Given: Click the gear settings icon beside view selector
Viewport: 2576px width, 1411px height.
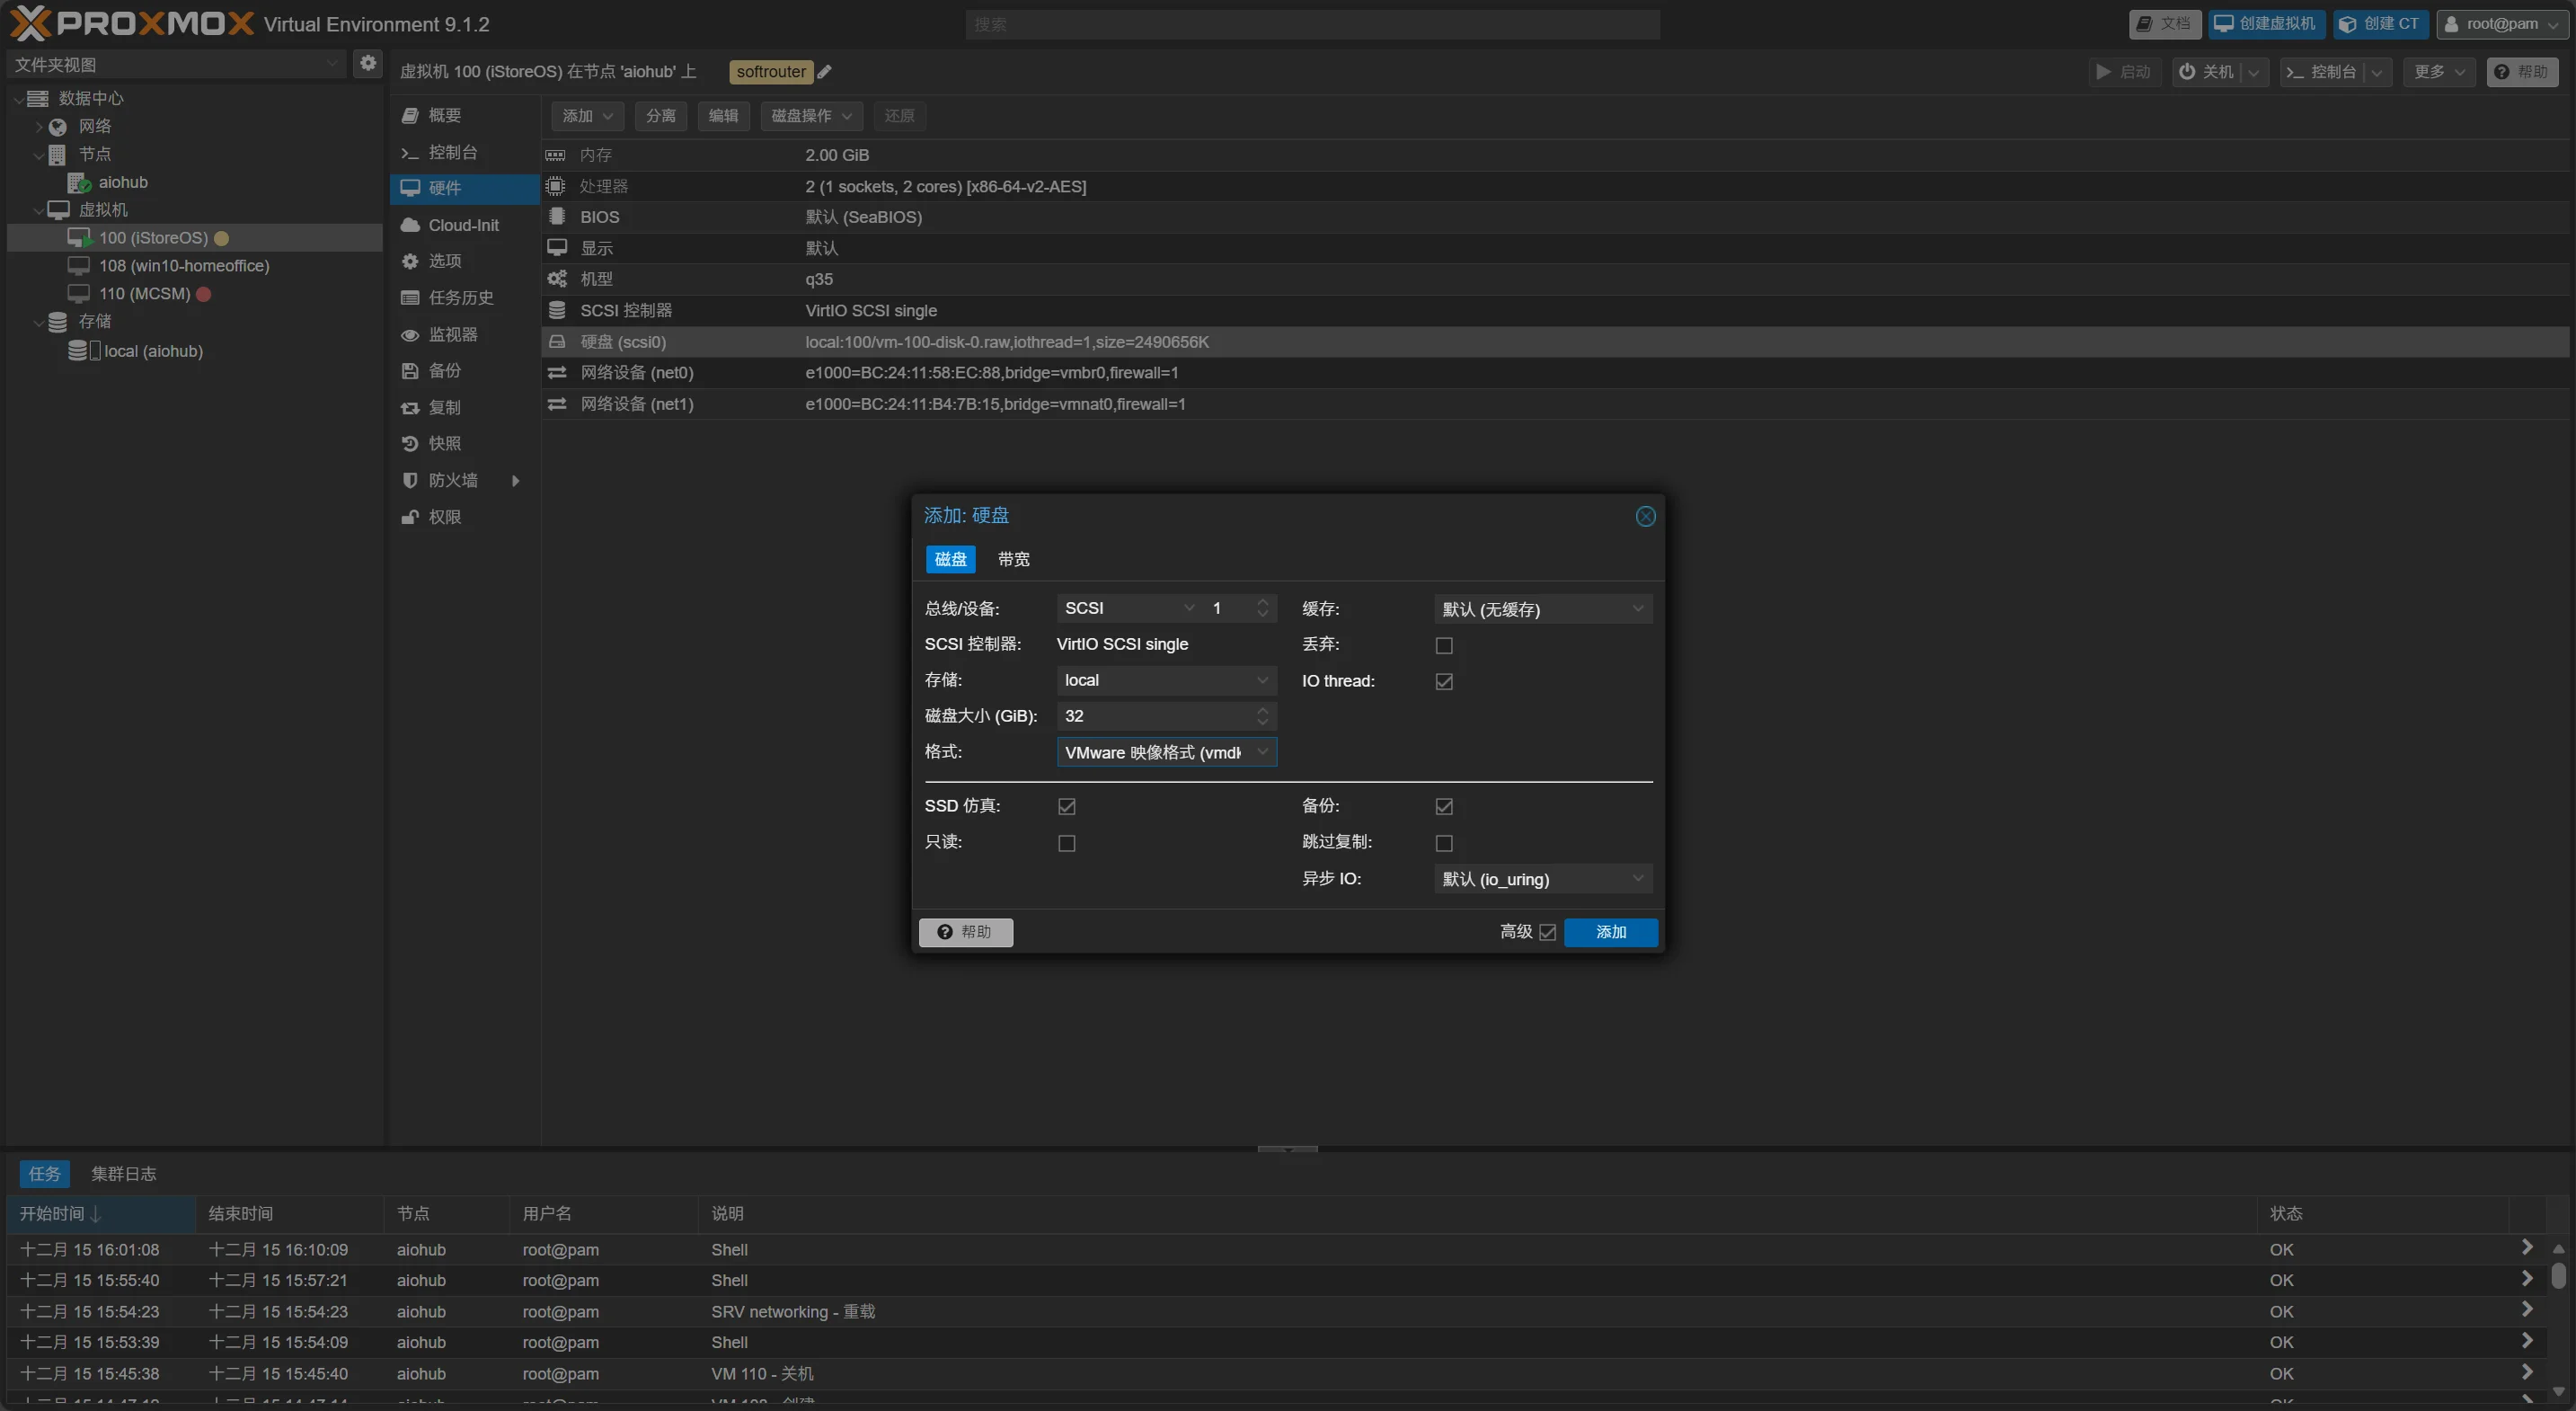Looking at the screenshot, I should (x=368, y=63).
